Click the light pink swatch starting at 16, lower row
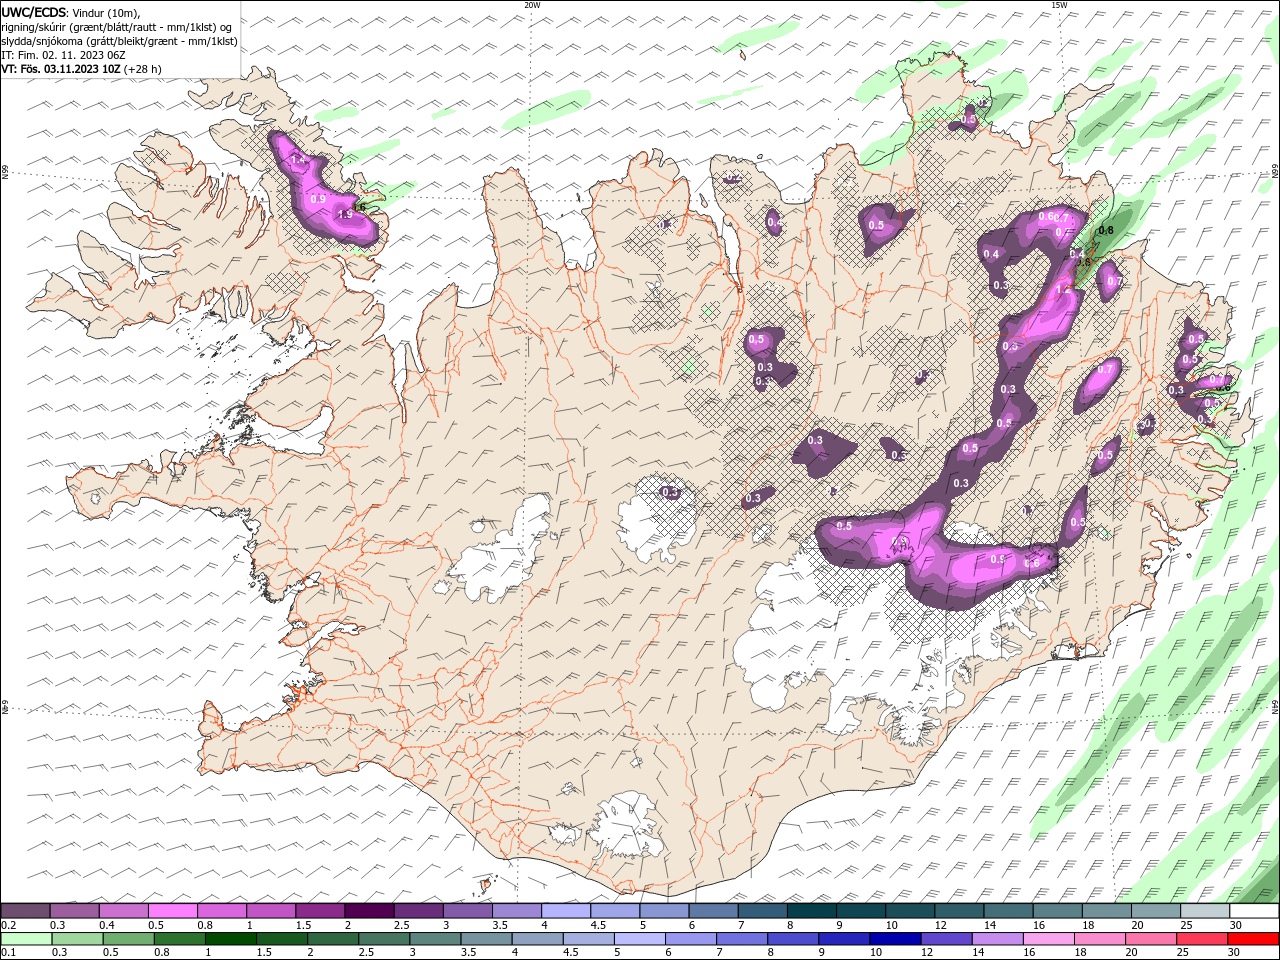The image size is (1280, 960). pos(1048,939)
